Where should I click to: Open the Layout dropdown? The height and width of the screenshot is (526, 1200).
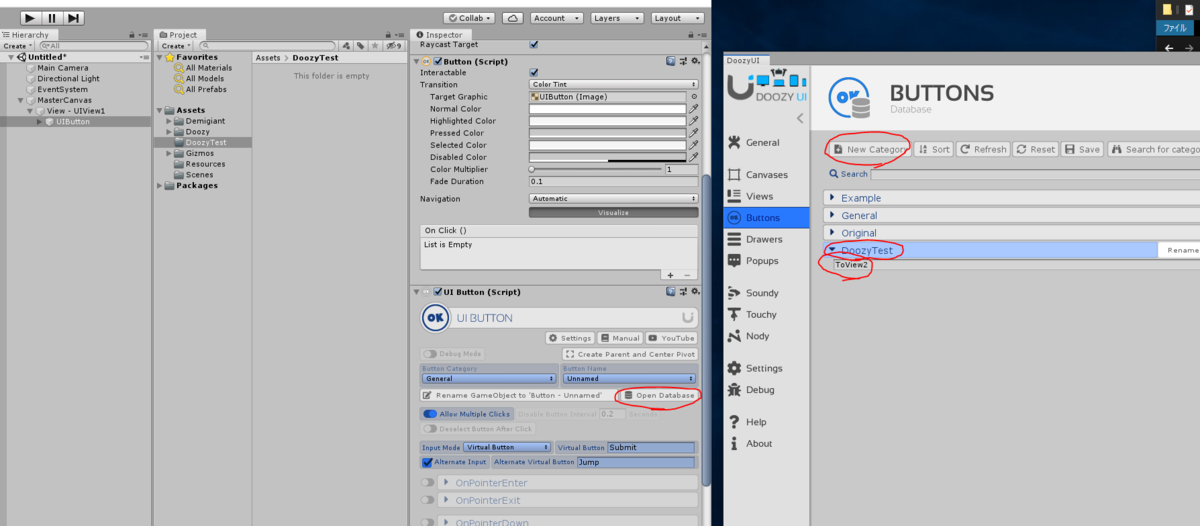678,18
